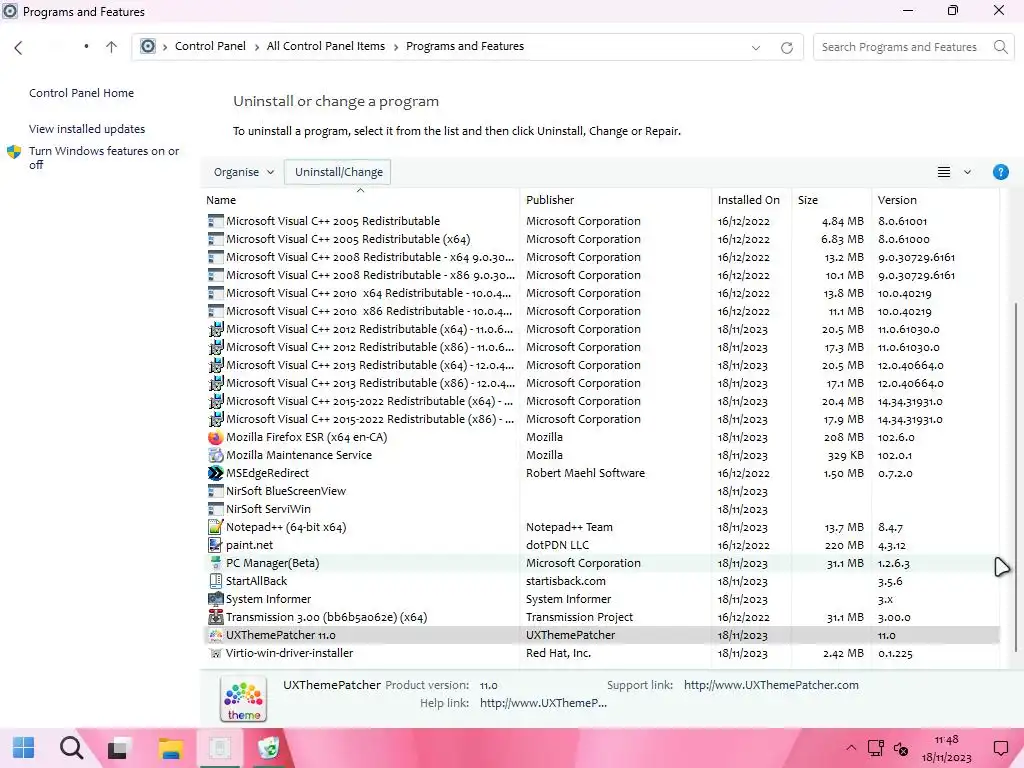Sort by the Name column header
Image resolution: width=1024 pixels, height=768 pixels.
[360, 200]
